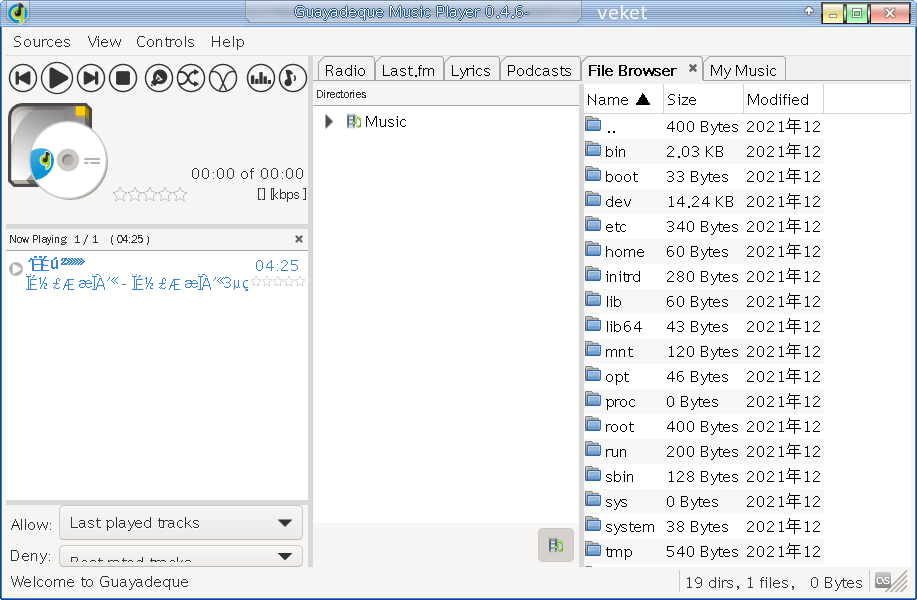This screenshot has width=917, height=600.
Task: Set the current track rating using the player stars
Action: click(x=150, y=194)
